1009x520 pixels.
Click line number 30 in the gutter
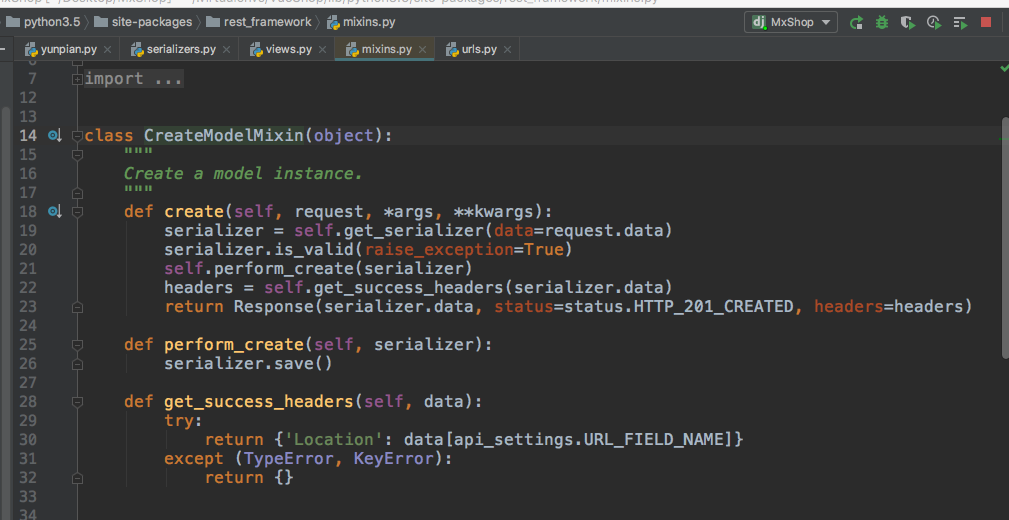pyautogui.click(x=28, y=440)
